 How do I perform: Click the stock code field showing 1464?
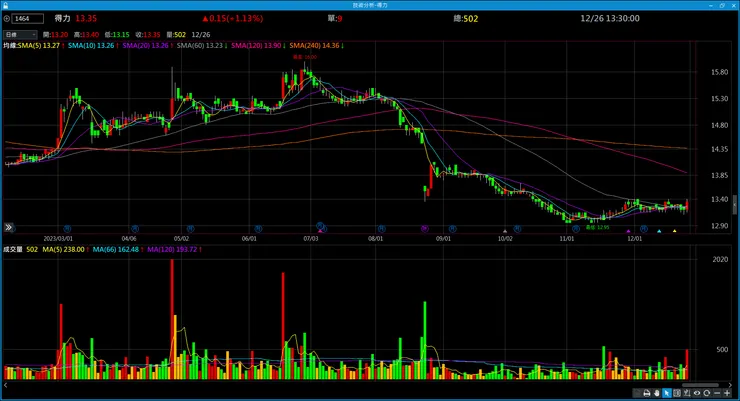pyautogui.click(x=28, y=18)
